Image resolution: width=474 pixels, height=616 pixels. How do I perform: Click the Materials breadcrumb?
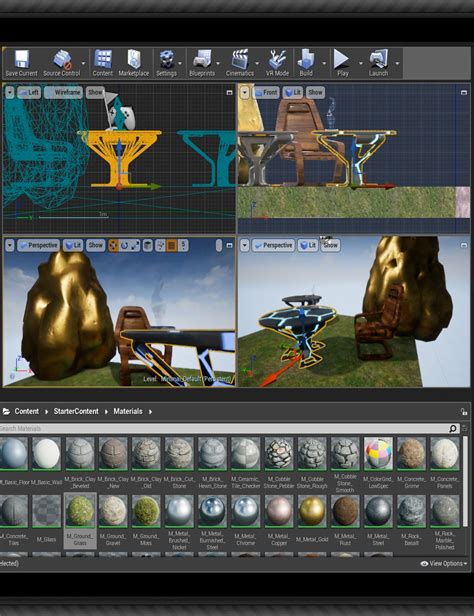[x=128, y=411]
